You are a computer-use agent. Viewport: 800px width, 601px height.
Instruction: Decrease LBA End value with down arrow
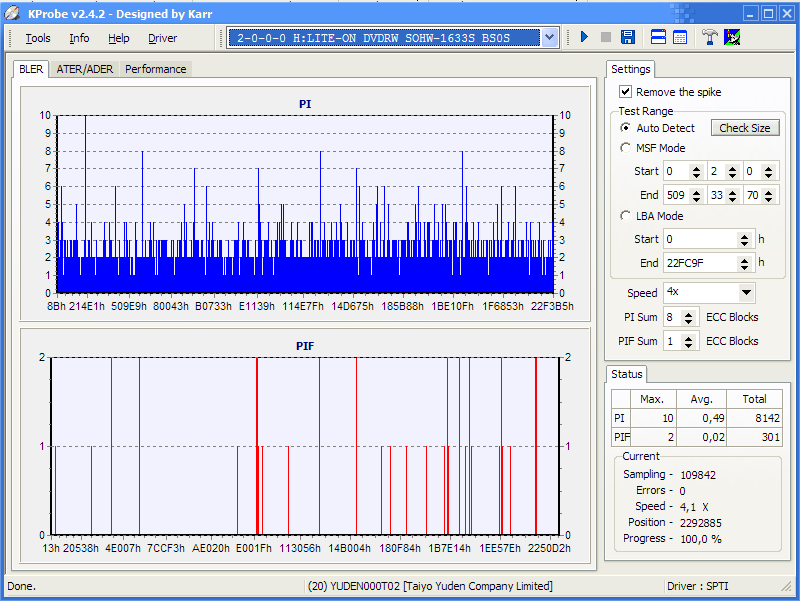[744, 267]
